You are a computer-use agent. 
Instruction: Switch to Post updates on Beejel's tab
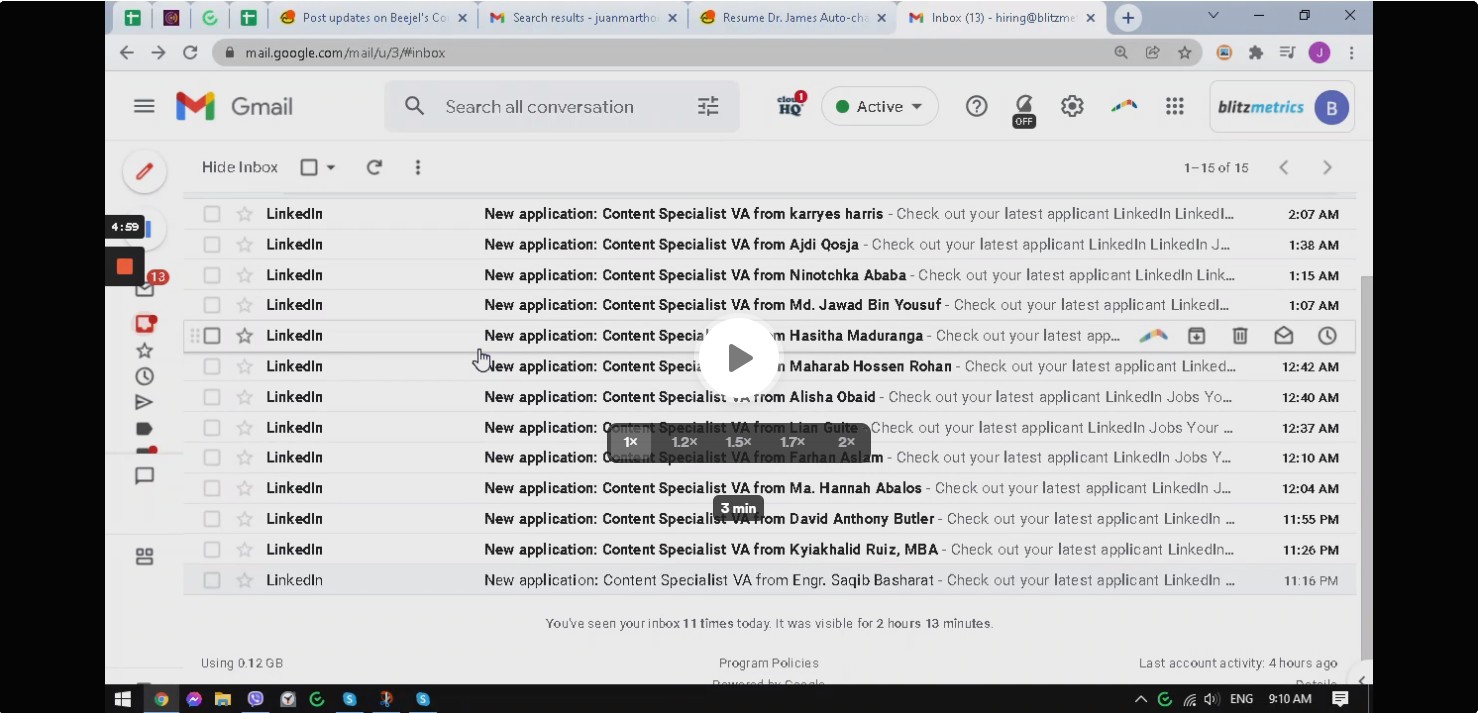[x=374, y=18]
